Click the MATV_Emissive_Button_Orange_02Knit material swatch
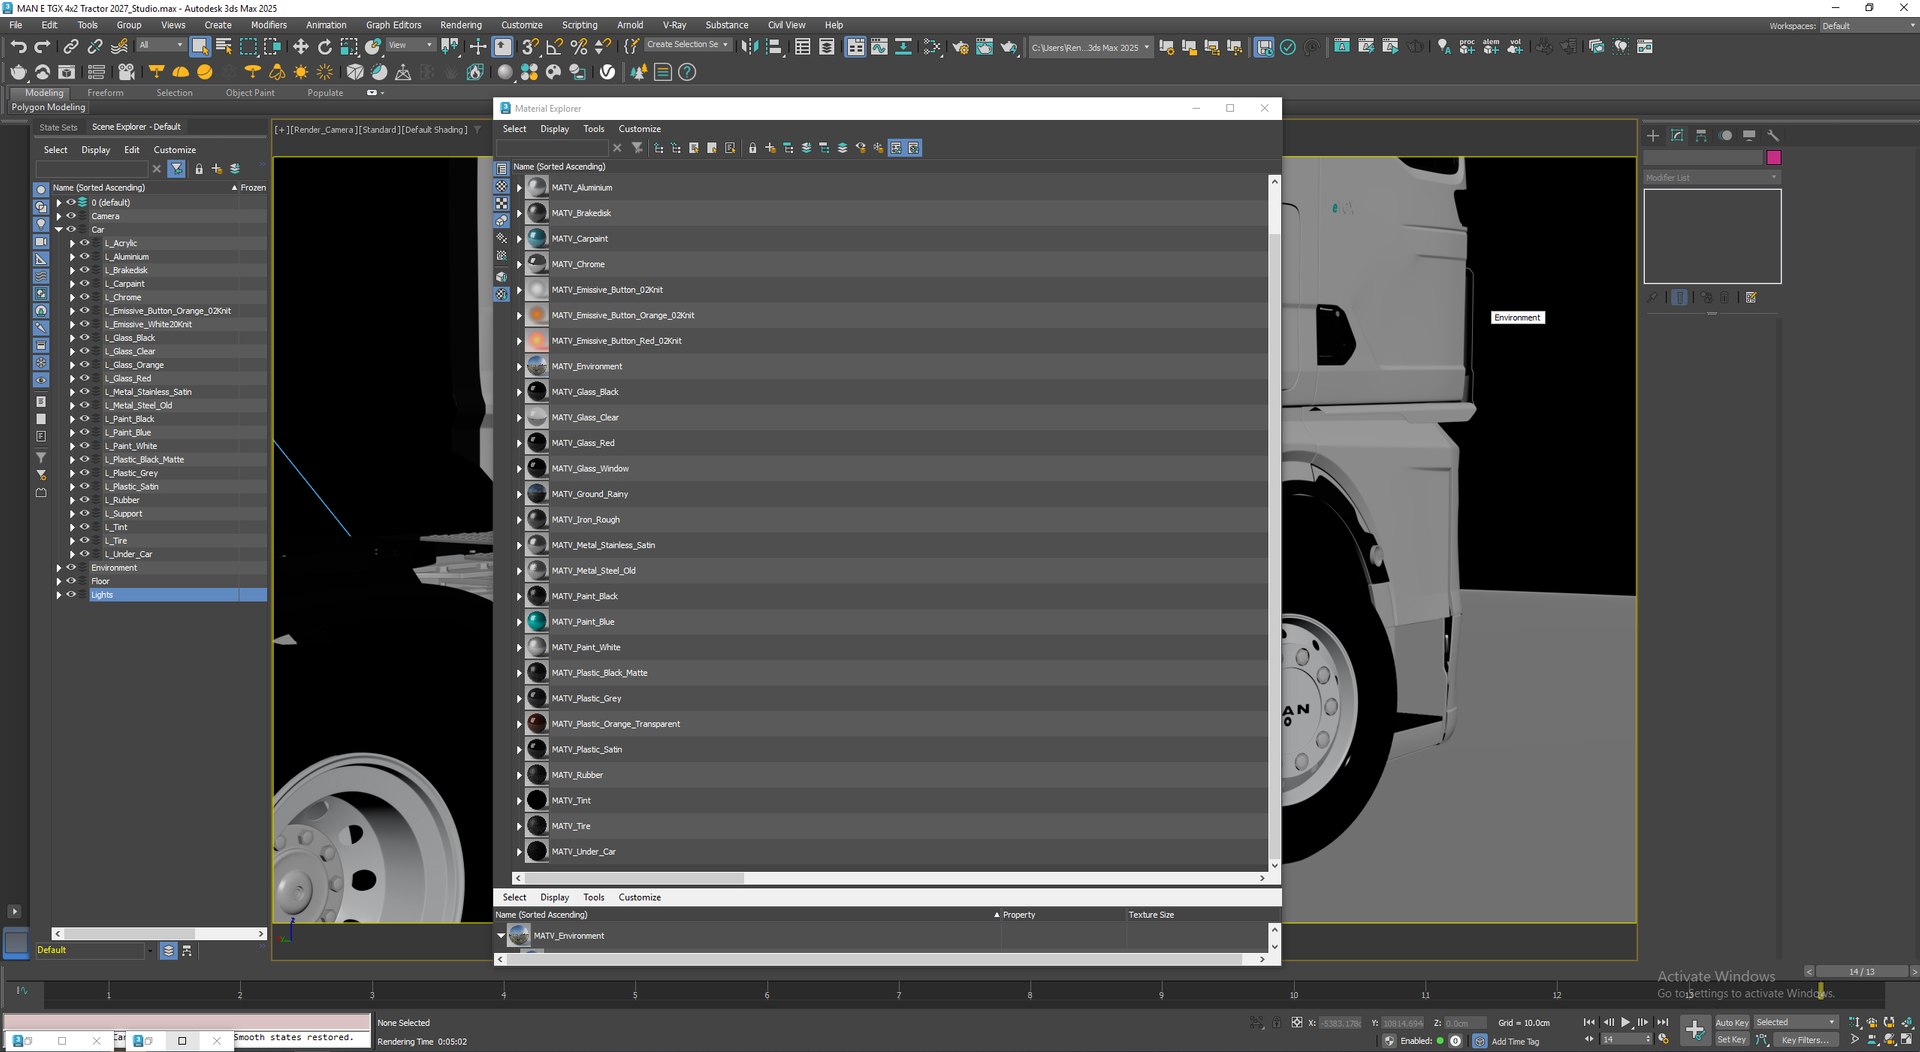This screenshot has width=1920, height=1052. click(537, 315)
